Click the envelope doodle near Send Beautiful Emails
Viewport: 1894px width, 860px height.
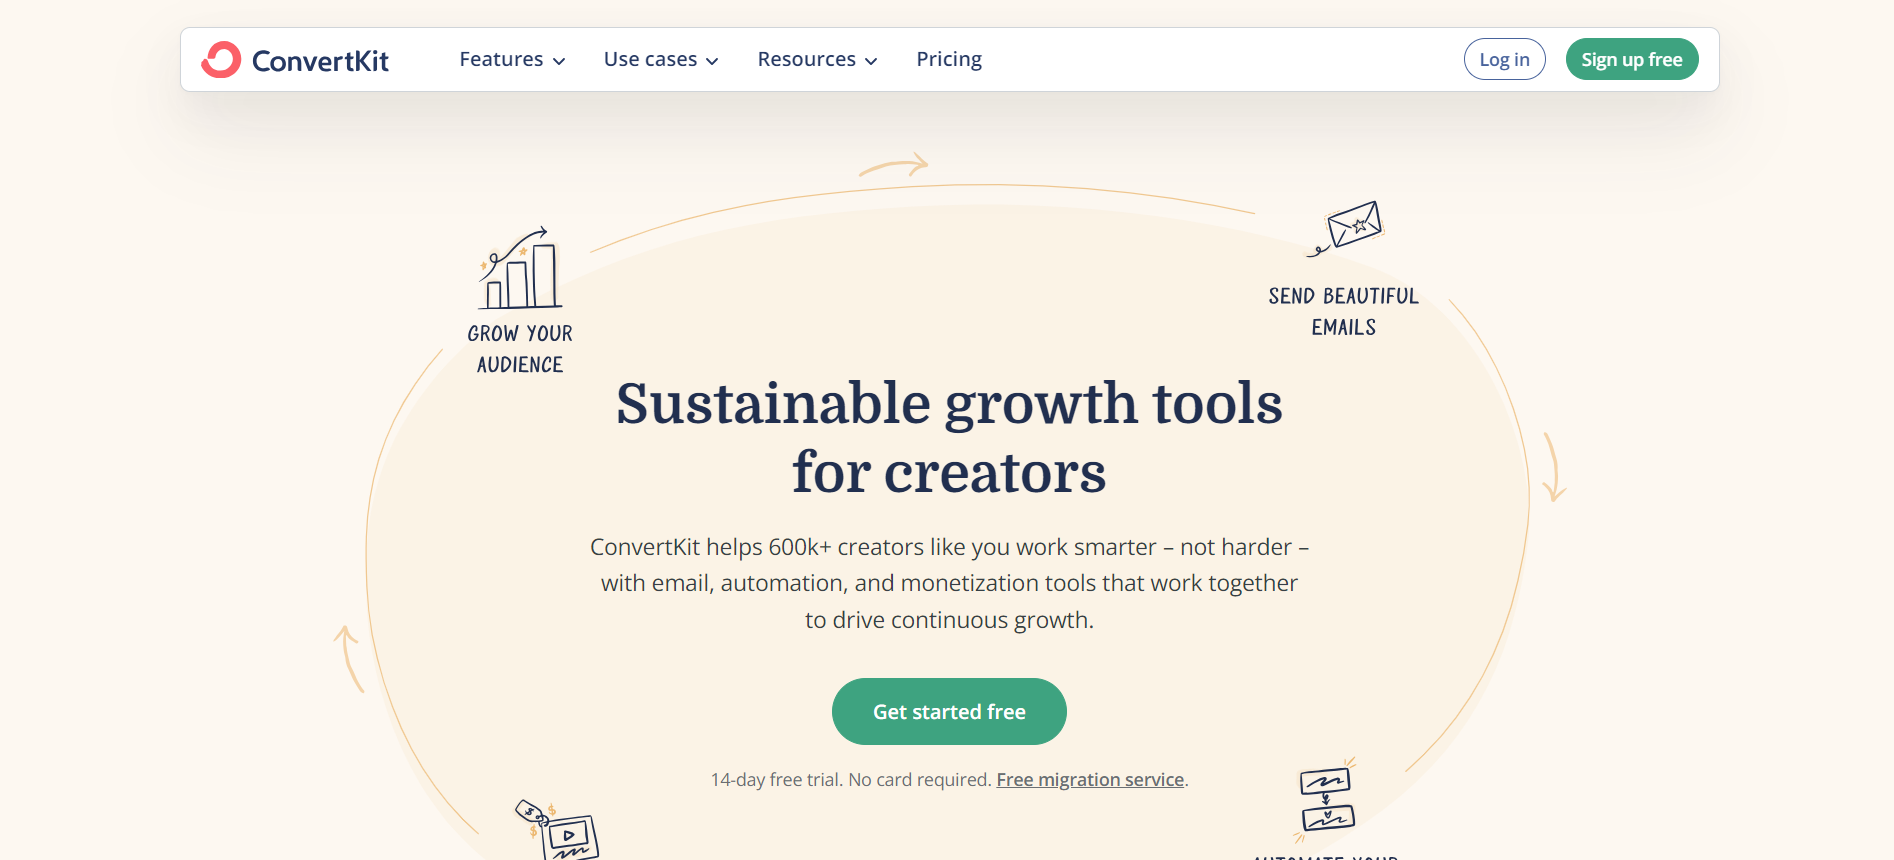point(1354,226)
